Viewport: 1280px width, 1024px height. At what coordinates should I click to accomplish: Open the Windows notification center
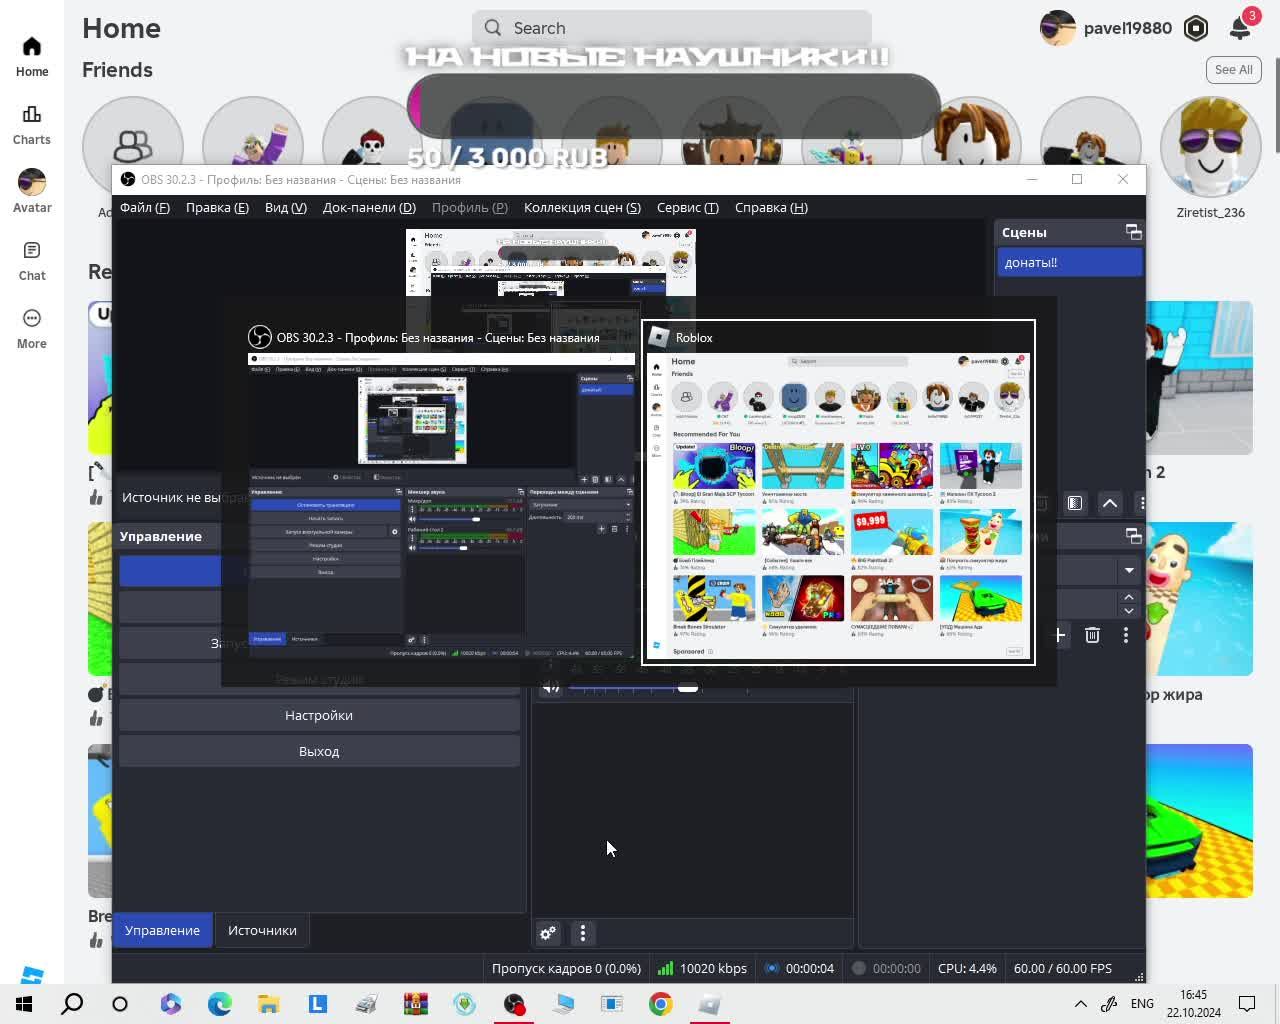pos(1247,1004)
